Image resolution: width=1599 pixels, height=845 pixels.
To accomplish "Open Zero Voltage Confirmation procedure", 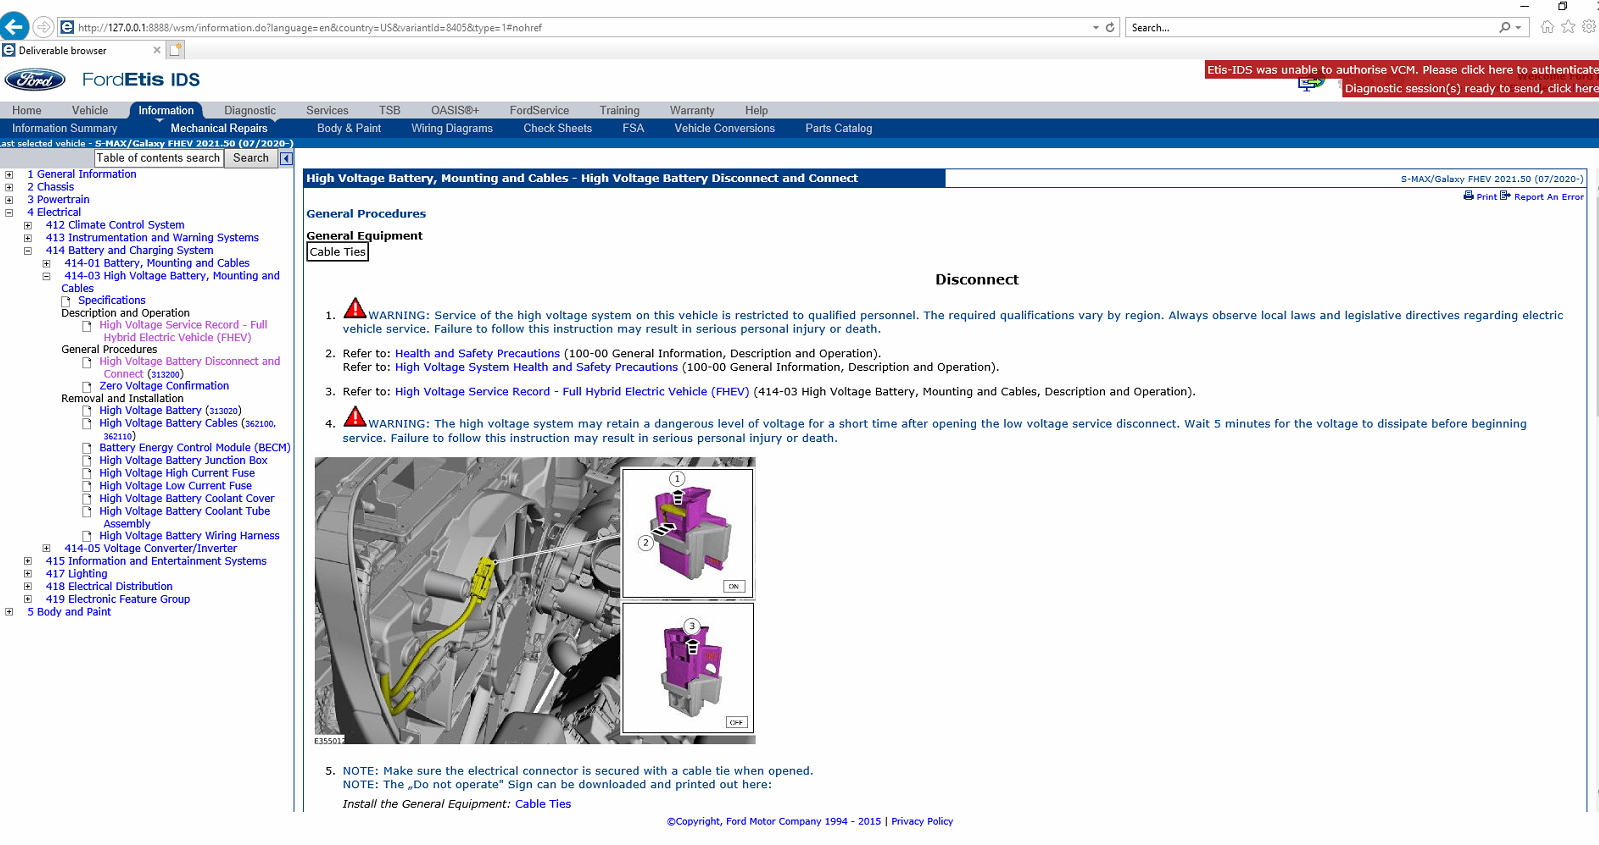I will pos(164,386).
